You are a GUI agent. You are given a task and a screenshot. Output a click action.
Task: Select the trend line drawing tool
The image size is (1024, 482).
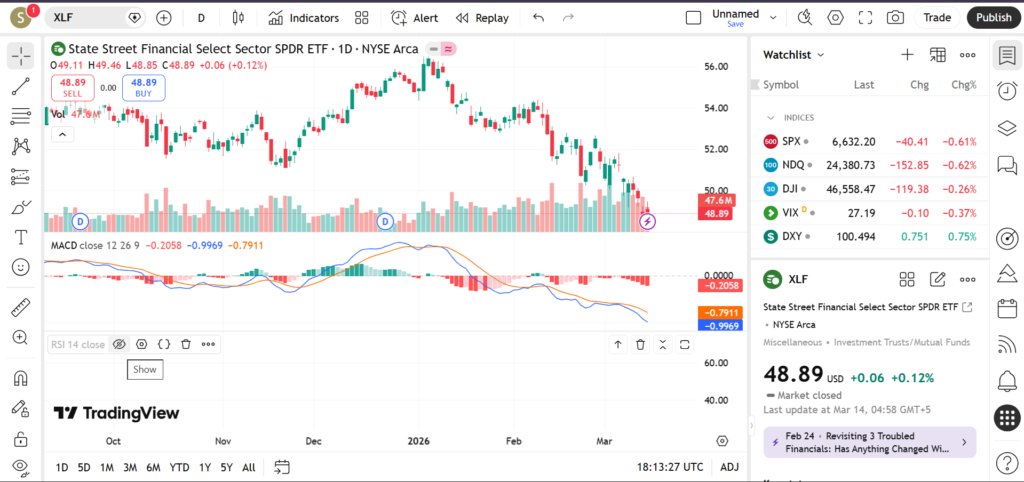(x=20, y=87)
